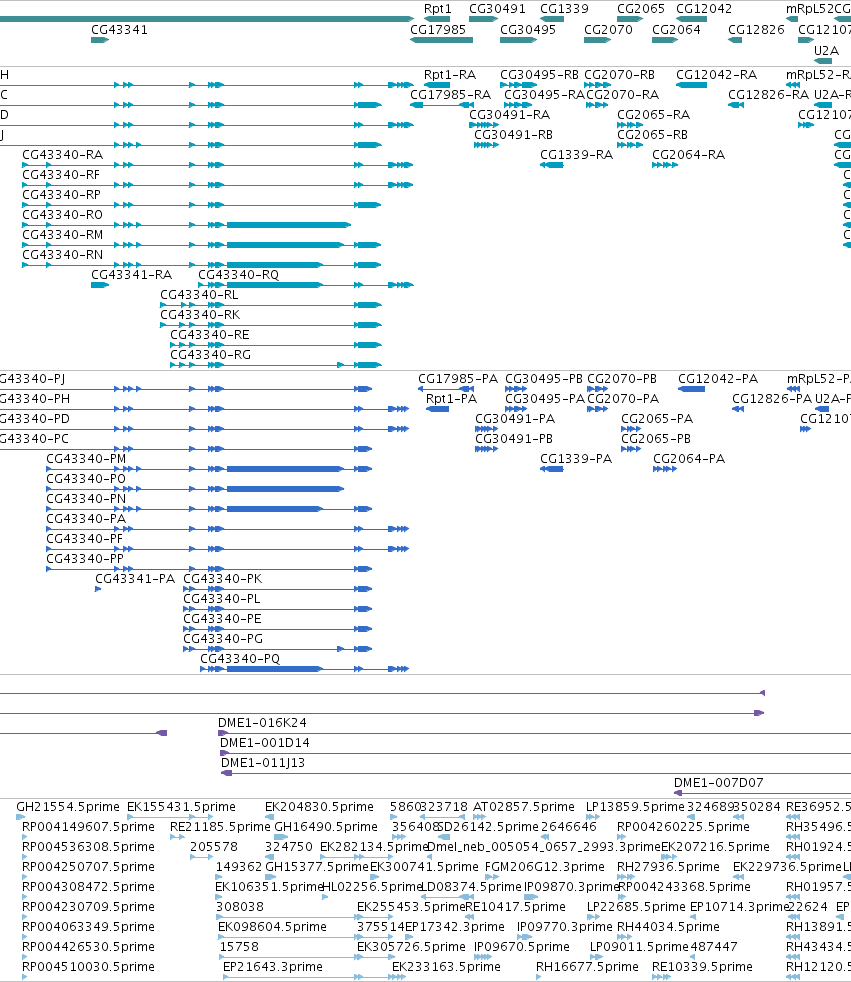Select the DME1-011J13 BAC label
The image size is (851, 982).
[x=262, y=763]
